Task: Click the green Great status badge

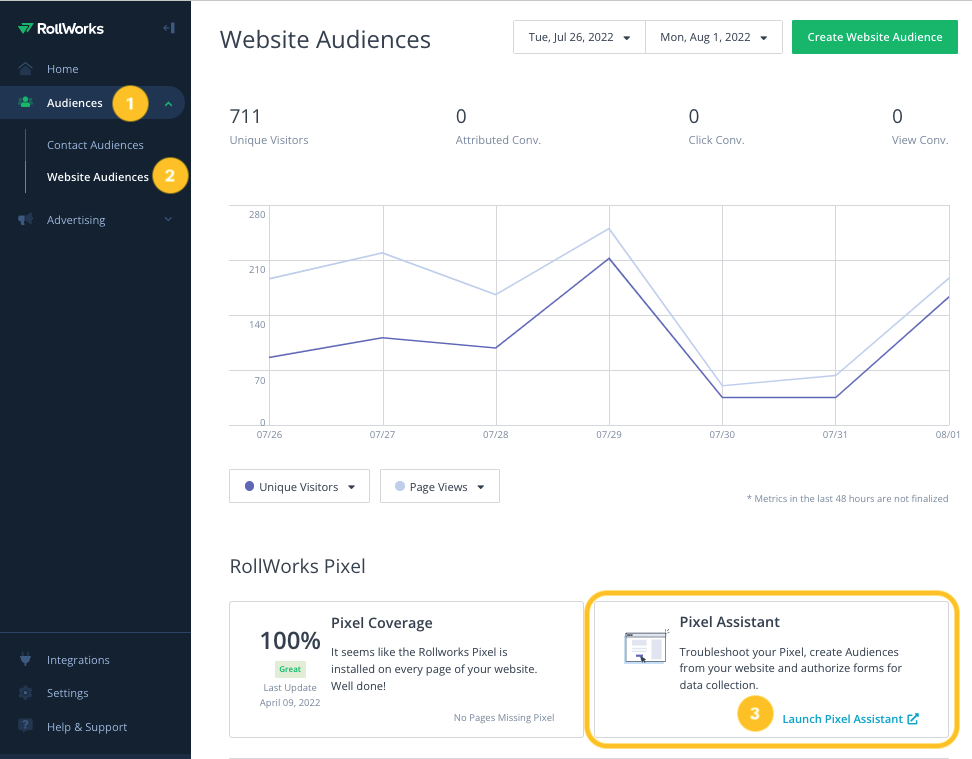Action: 290,669
